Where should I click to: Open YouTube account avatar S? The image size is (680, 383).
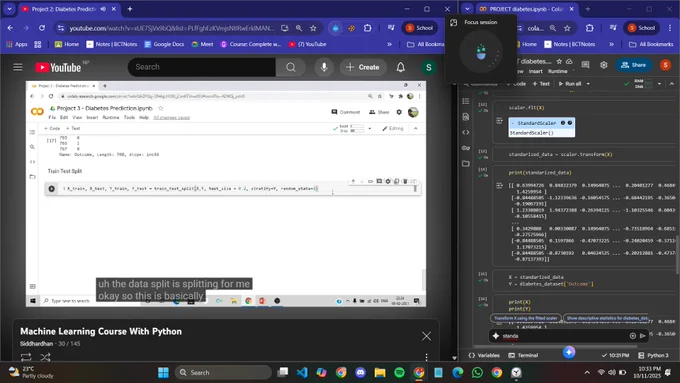point(428,67)
